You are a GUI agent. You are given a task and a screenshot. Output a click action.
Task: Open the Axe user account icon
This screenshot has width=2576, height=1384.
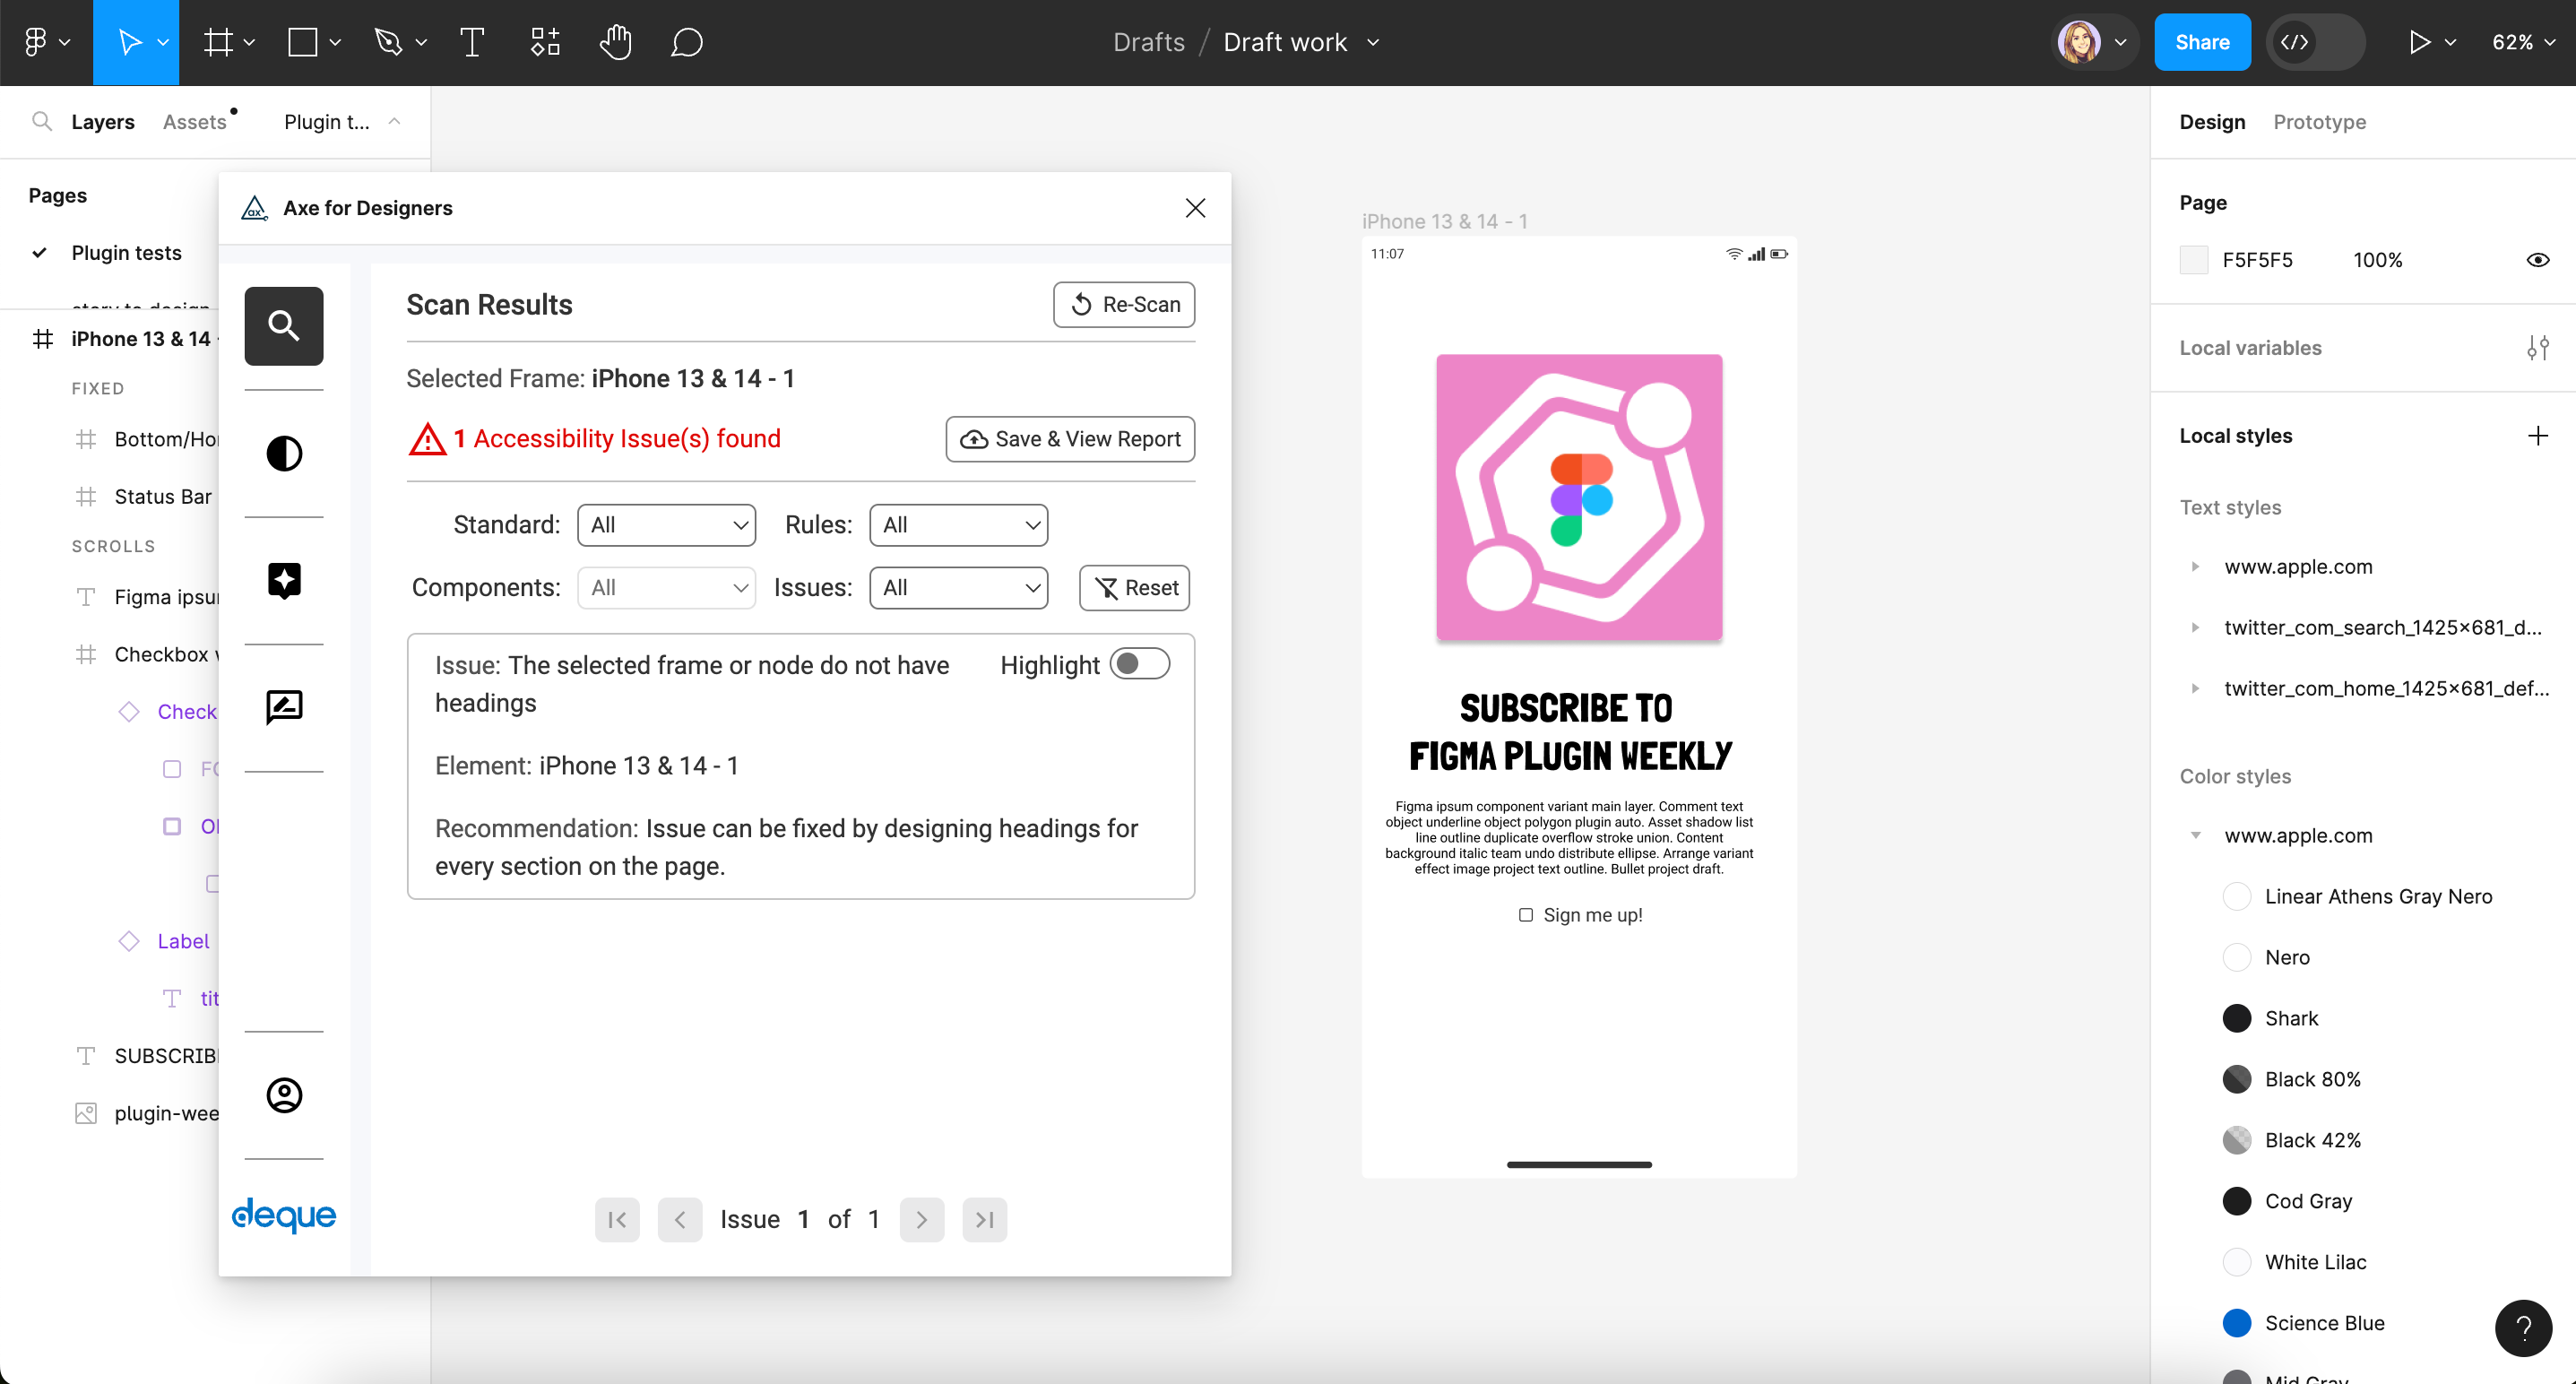pyautogui.click(x=284, y=1095)
